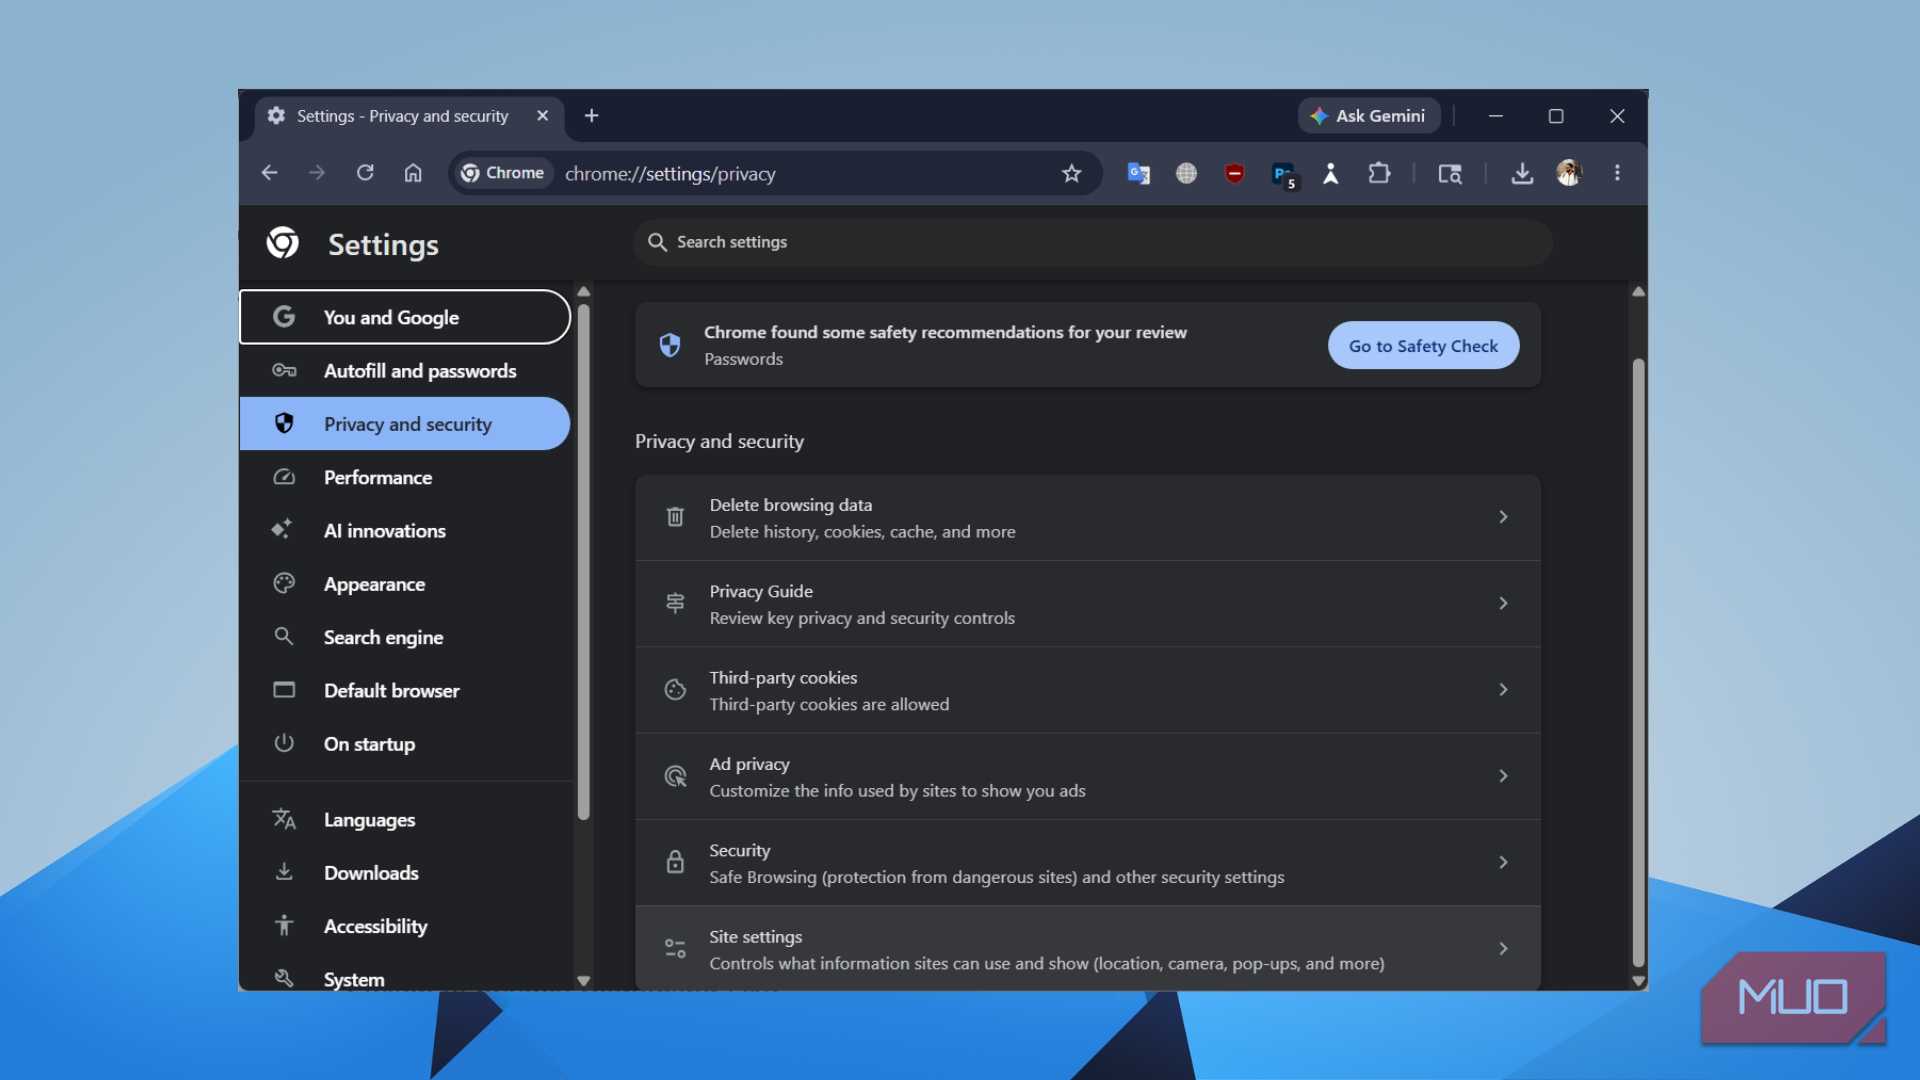Click the Security lock icon

[x=675, y=862]
